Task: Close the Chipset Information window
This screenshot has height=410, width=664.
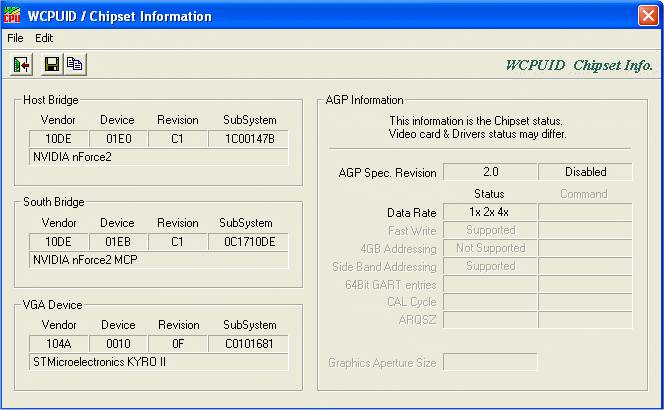Action: (648, 16)
